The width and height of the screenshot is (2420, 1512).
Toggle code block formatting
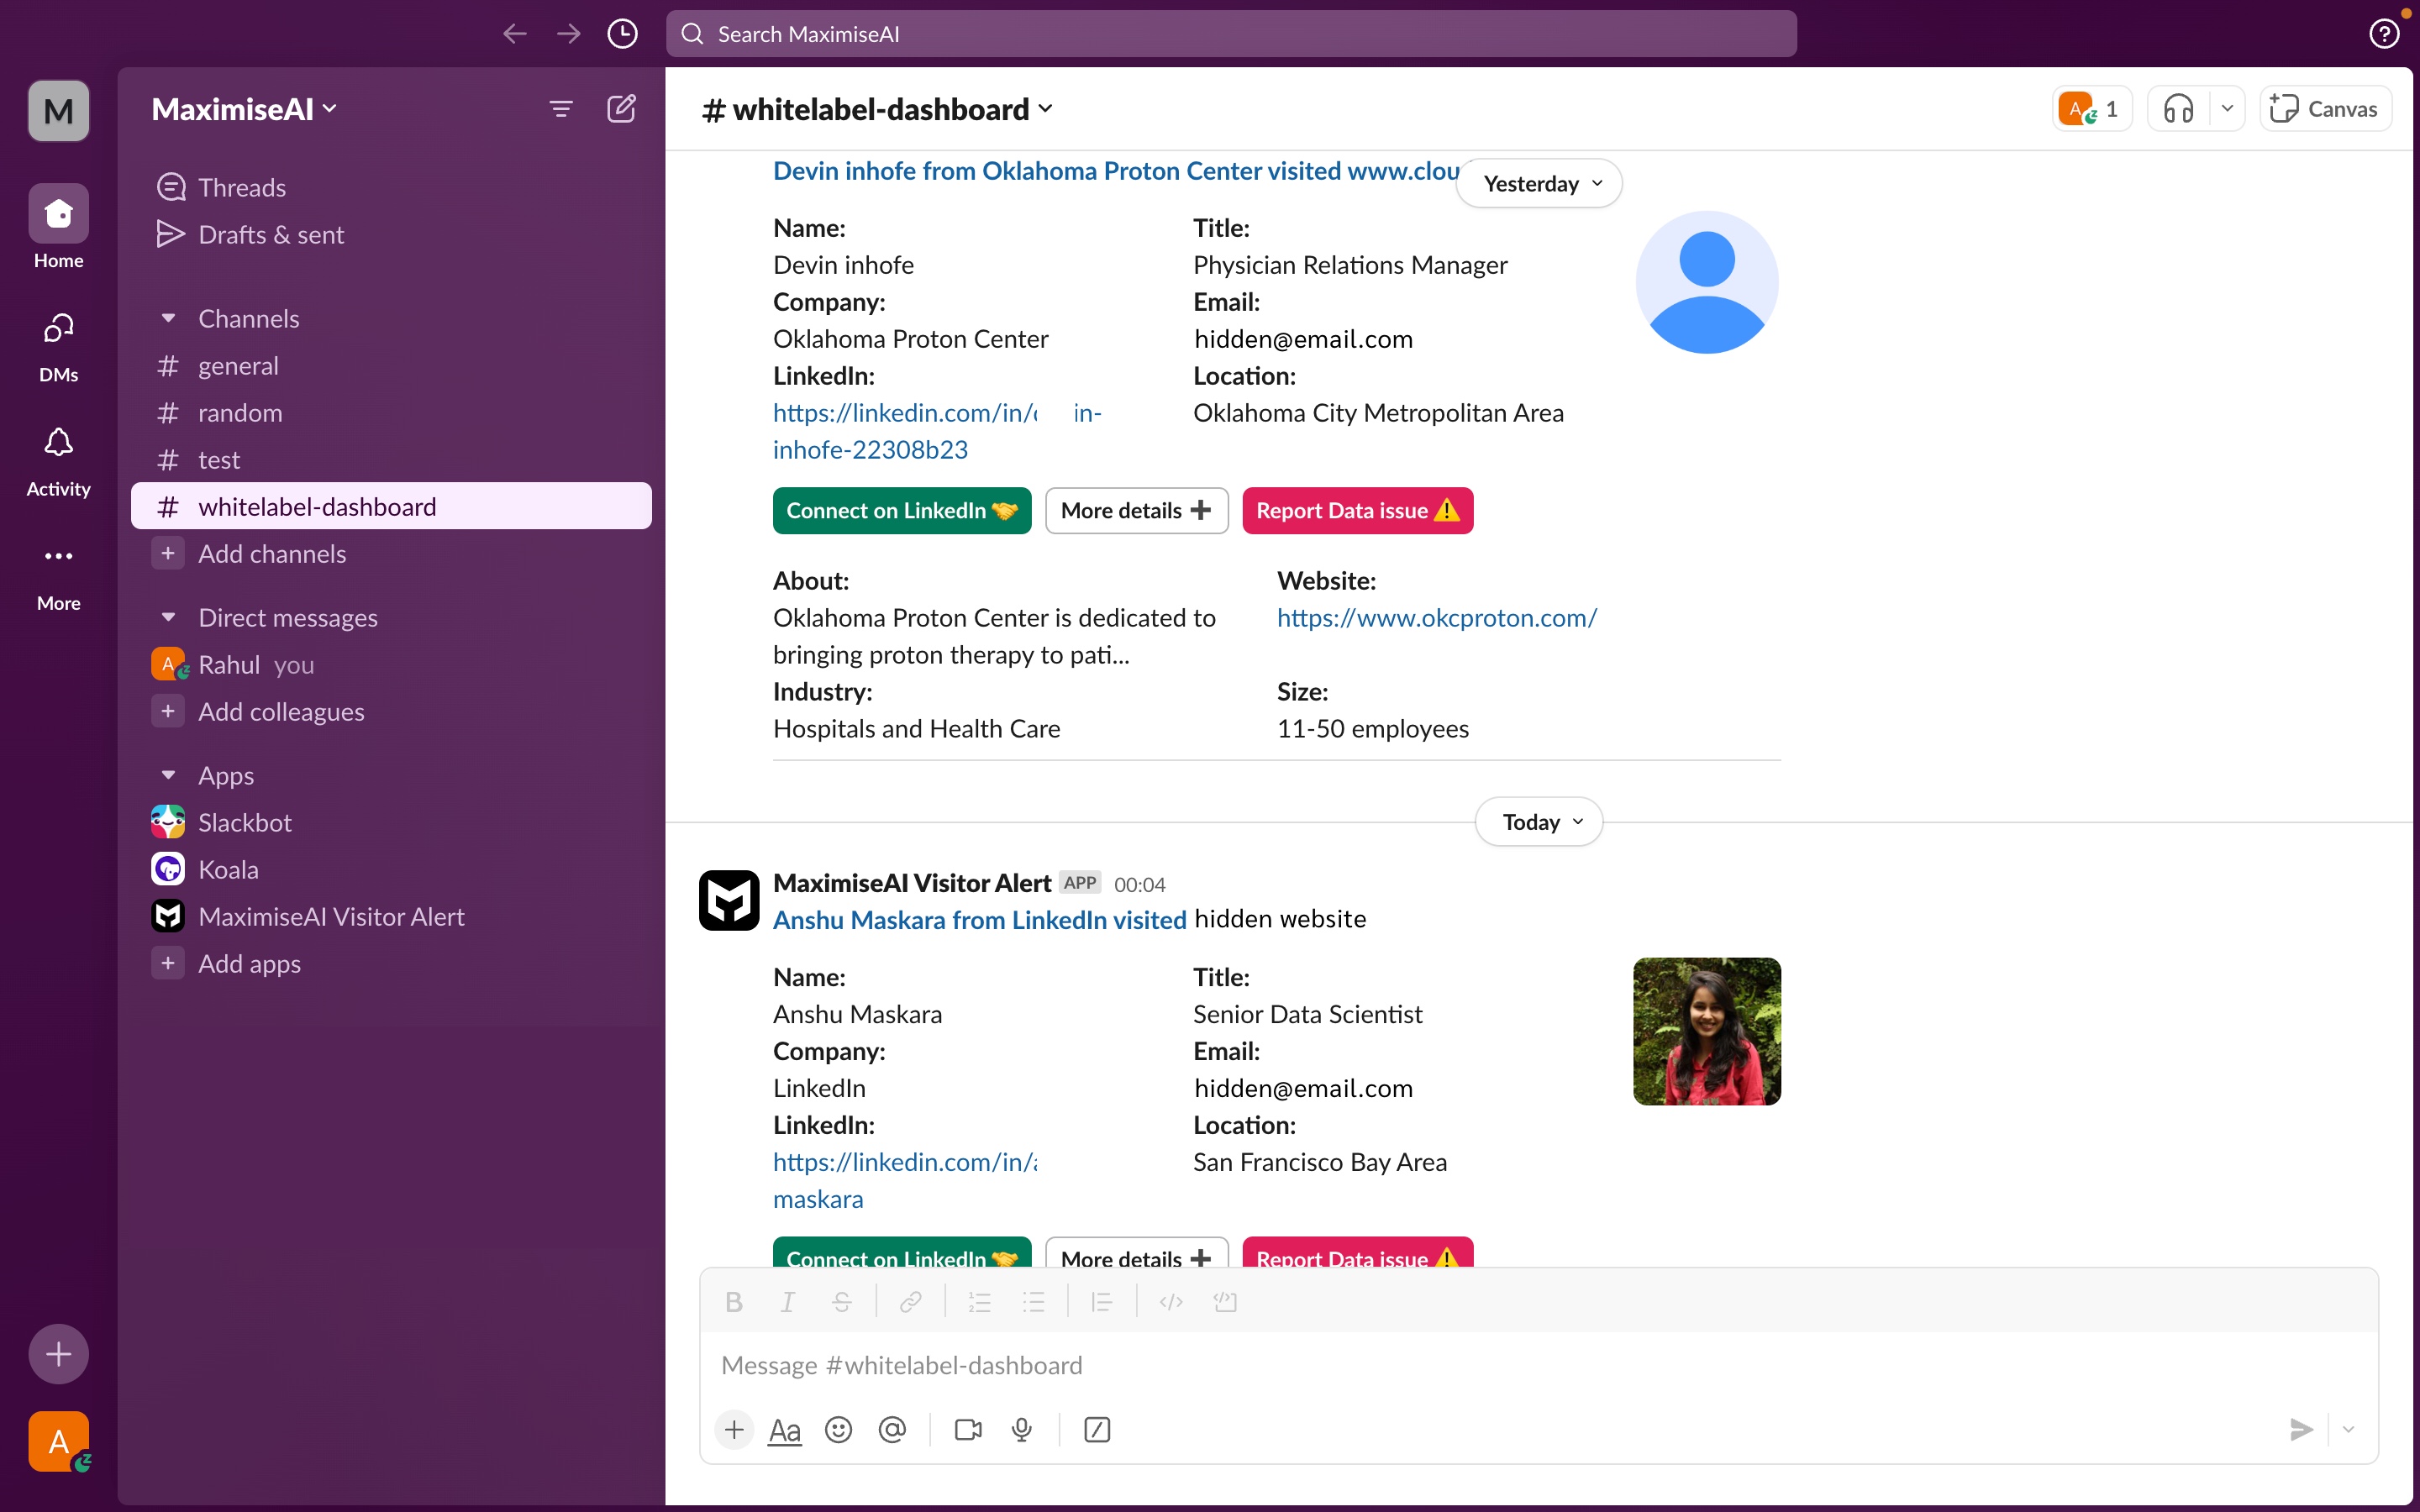point(1225,1301)
